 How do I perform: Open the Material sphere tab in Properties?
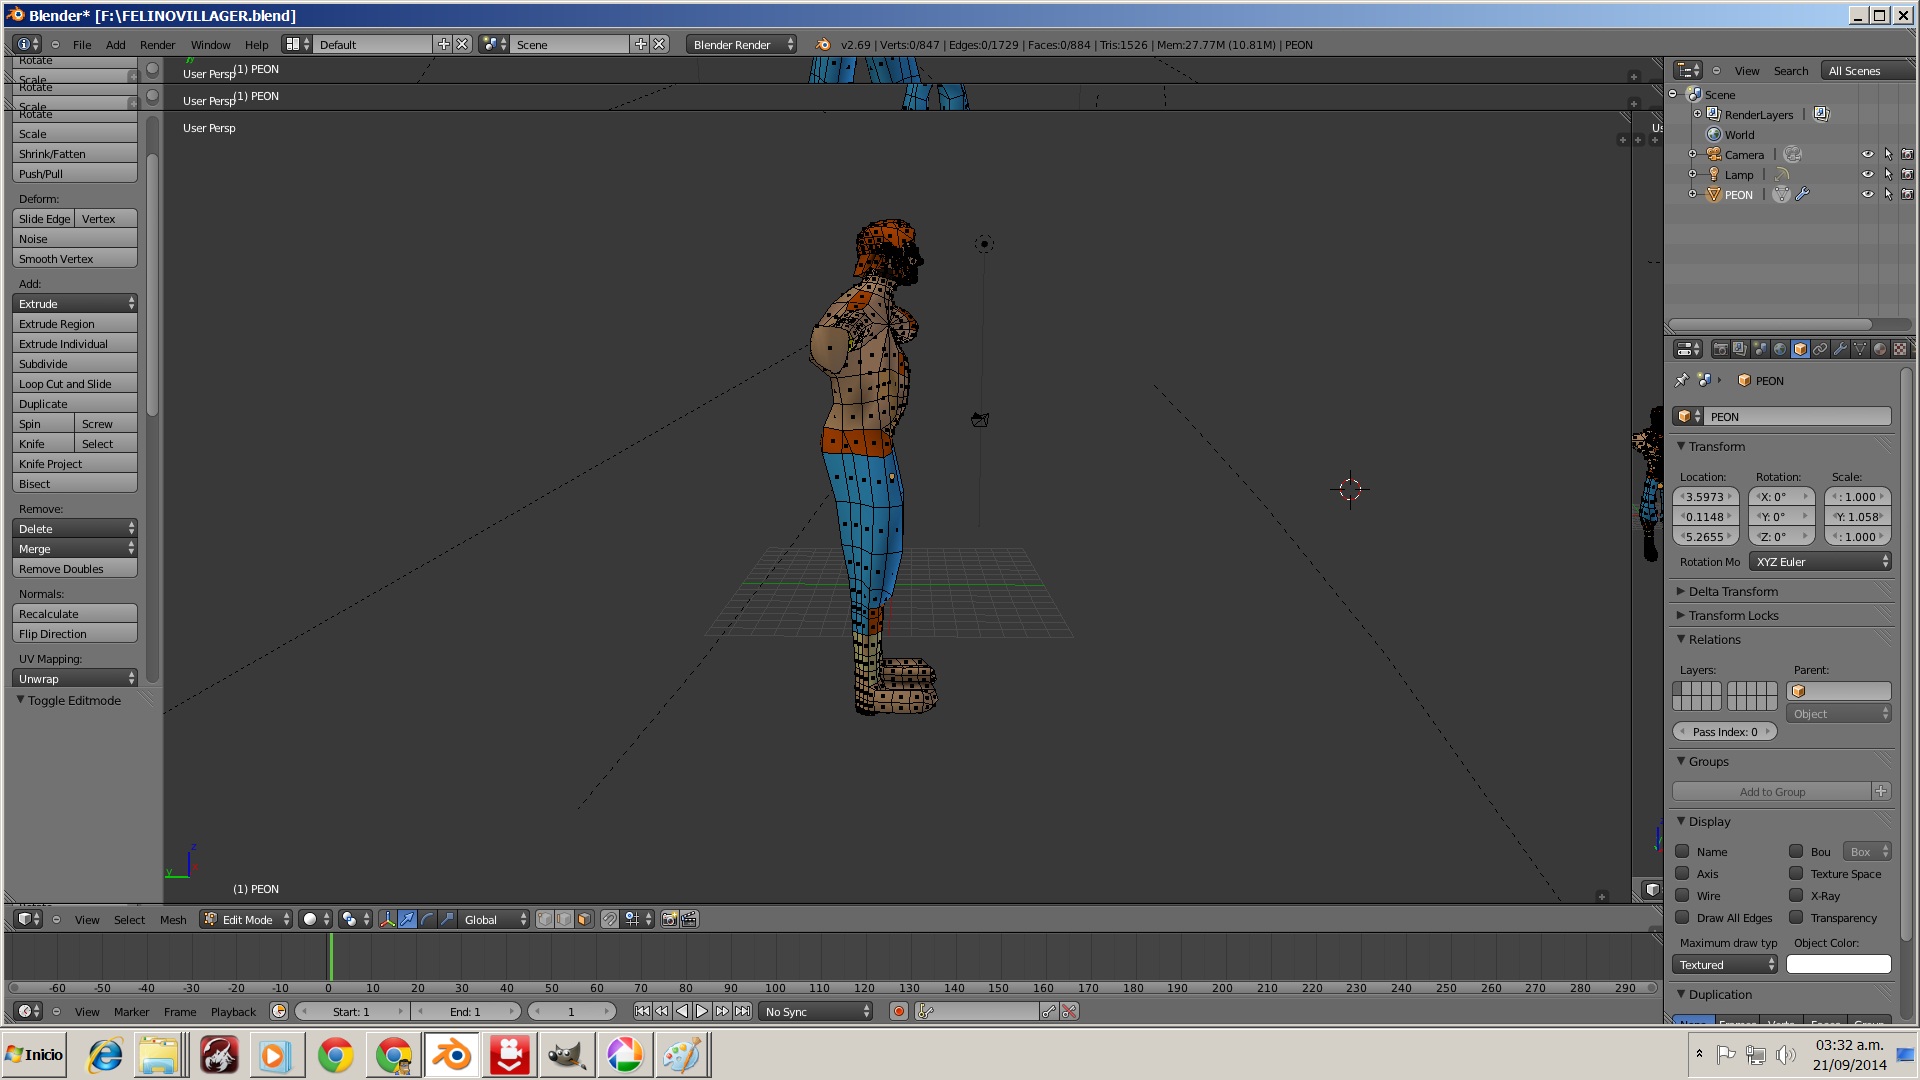[x=1880, y=349]
